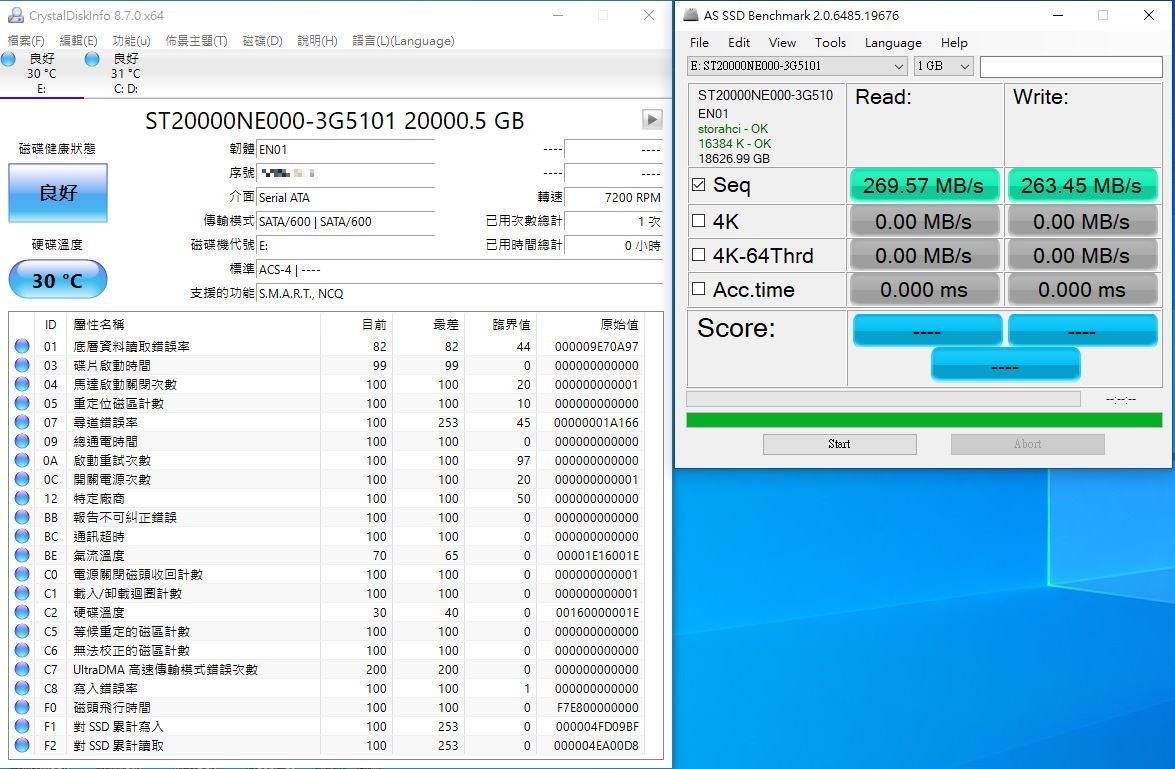The image size is (1175, 769).
Task: Enable the 4K benchmark checkbox
Action: [698, 220]
